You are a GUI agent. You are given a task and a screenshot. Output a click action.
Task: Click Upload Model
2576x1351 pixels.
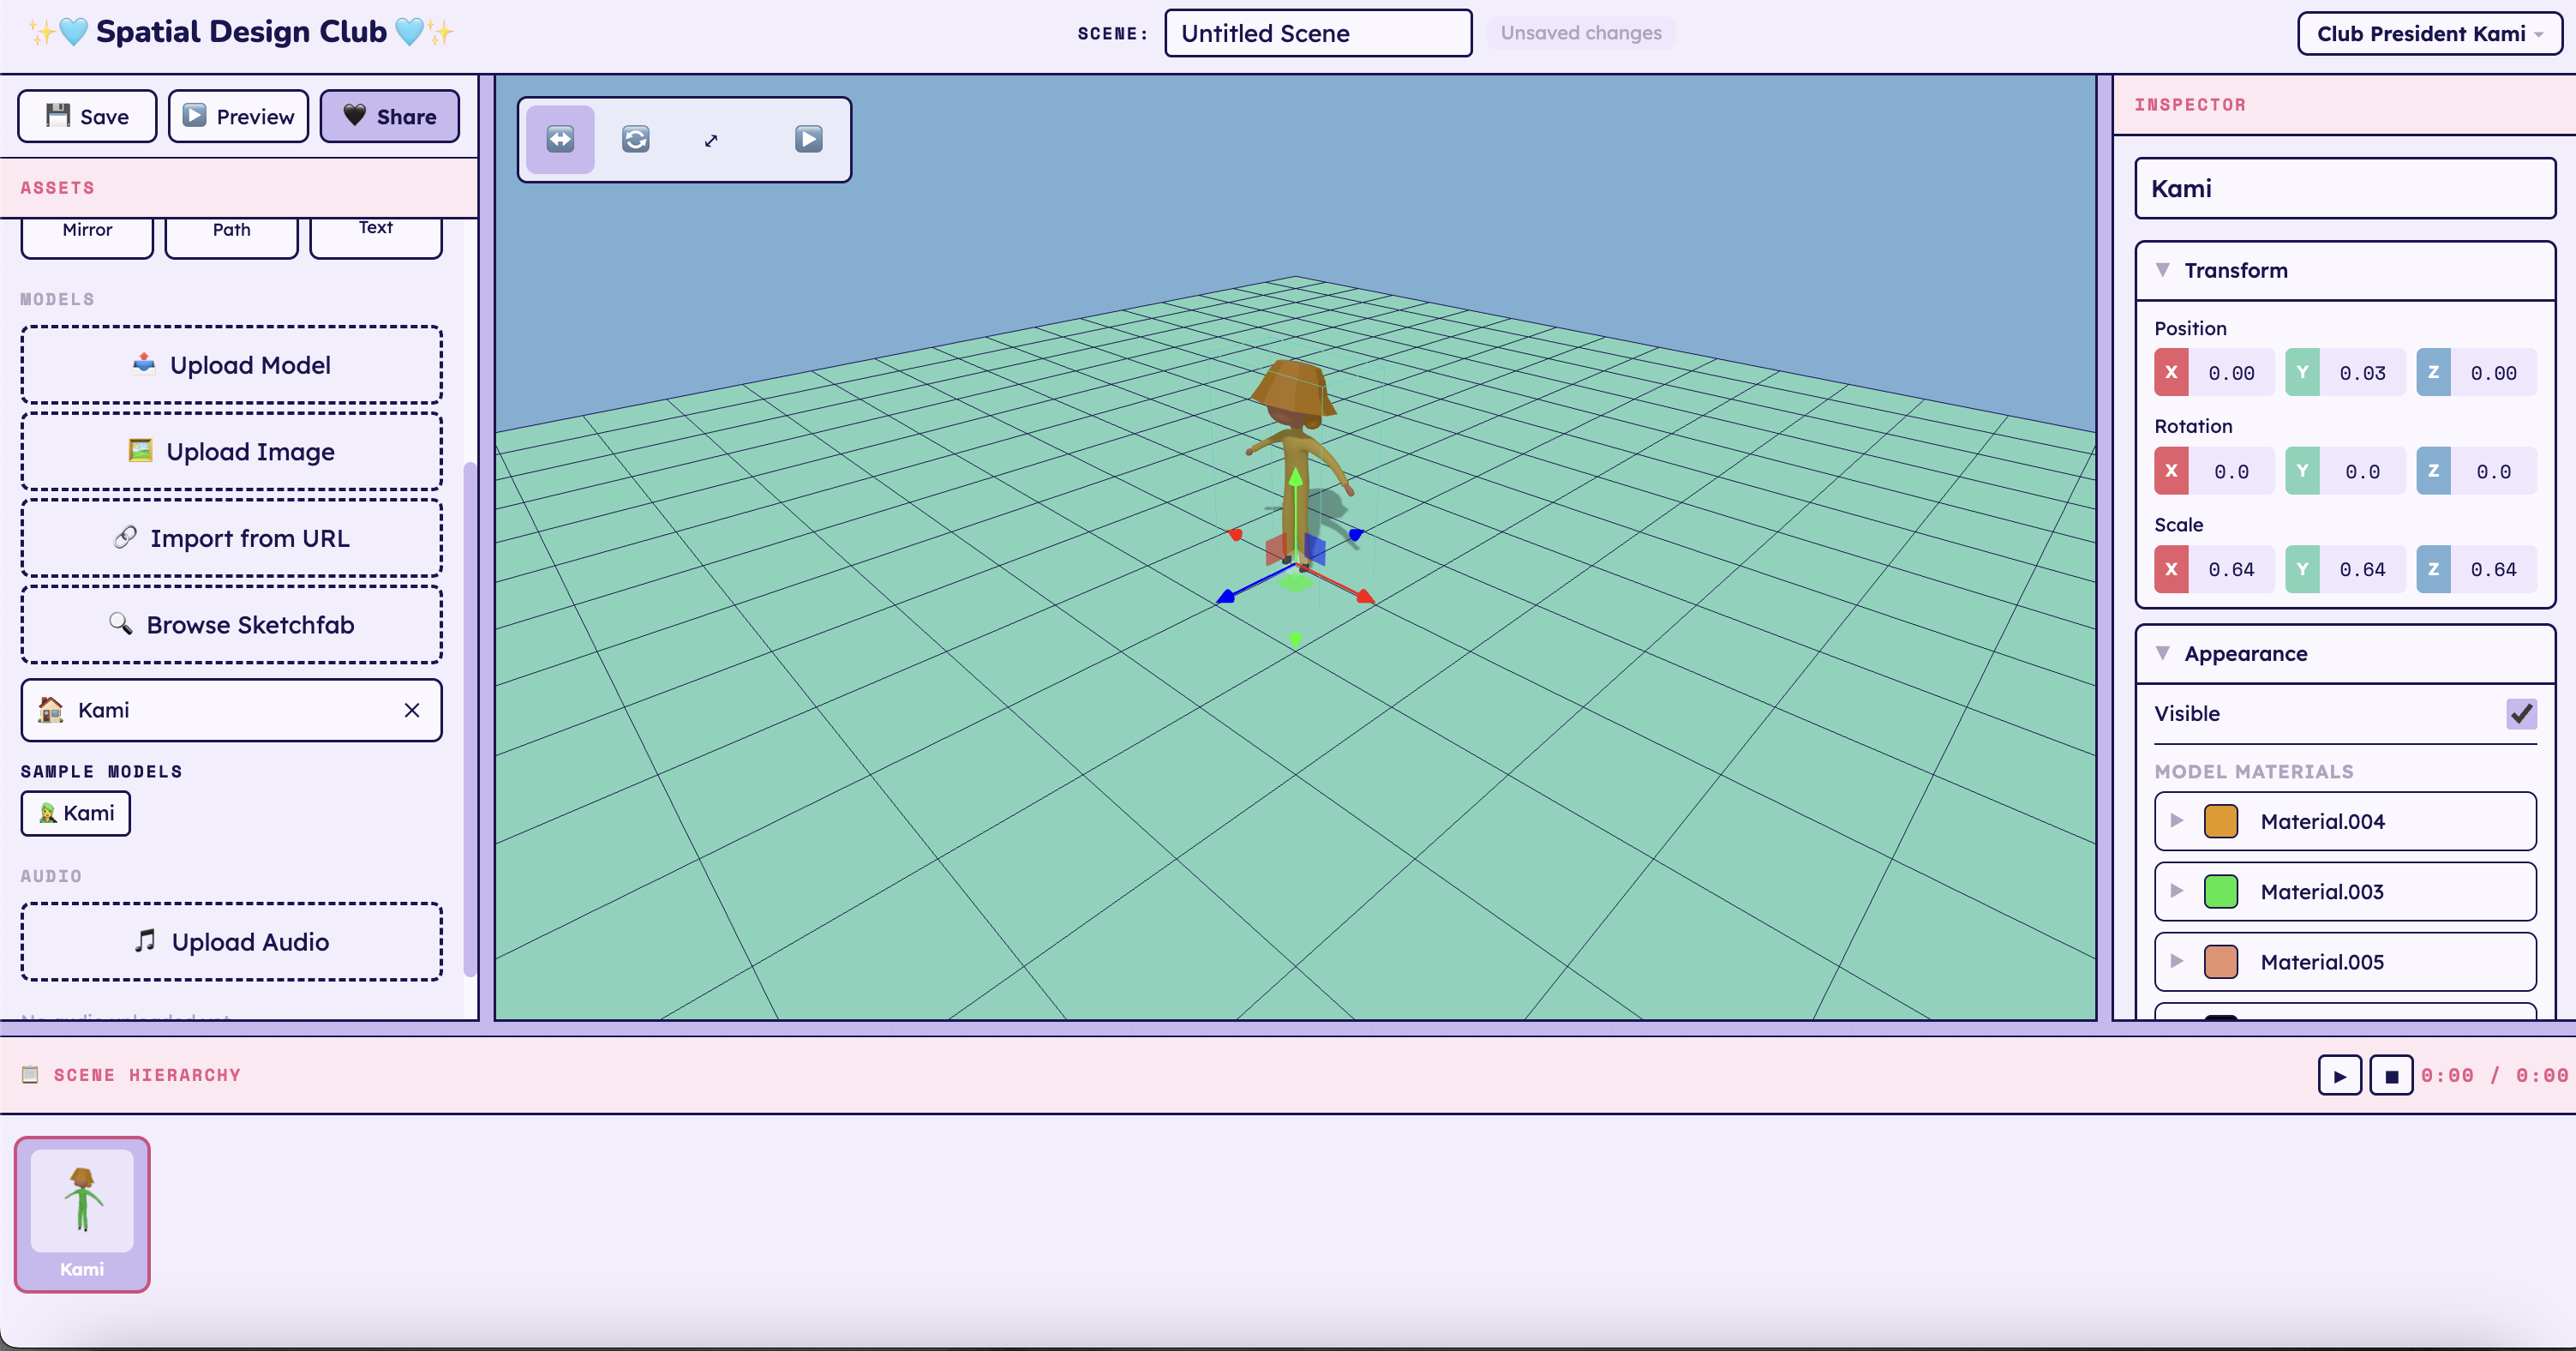tap(231, 364)
